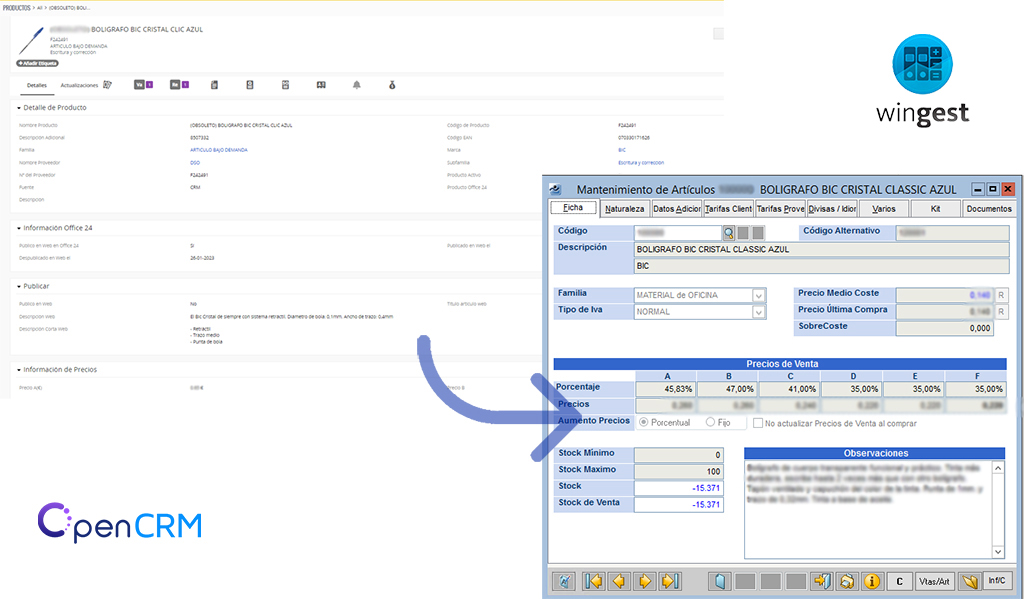
Task: Check No actualizar Precios de Venta al comprar
Action: point(758,423)
